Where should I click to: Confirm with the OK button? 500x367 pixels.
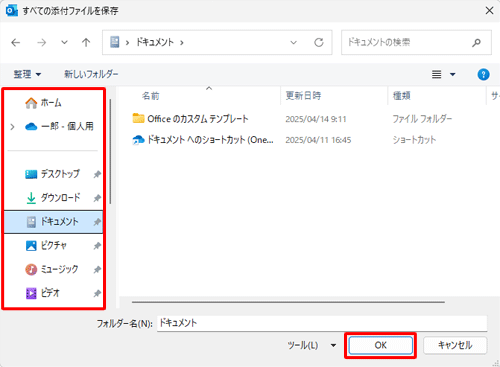coord(380,345)
